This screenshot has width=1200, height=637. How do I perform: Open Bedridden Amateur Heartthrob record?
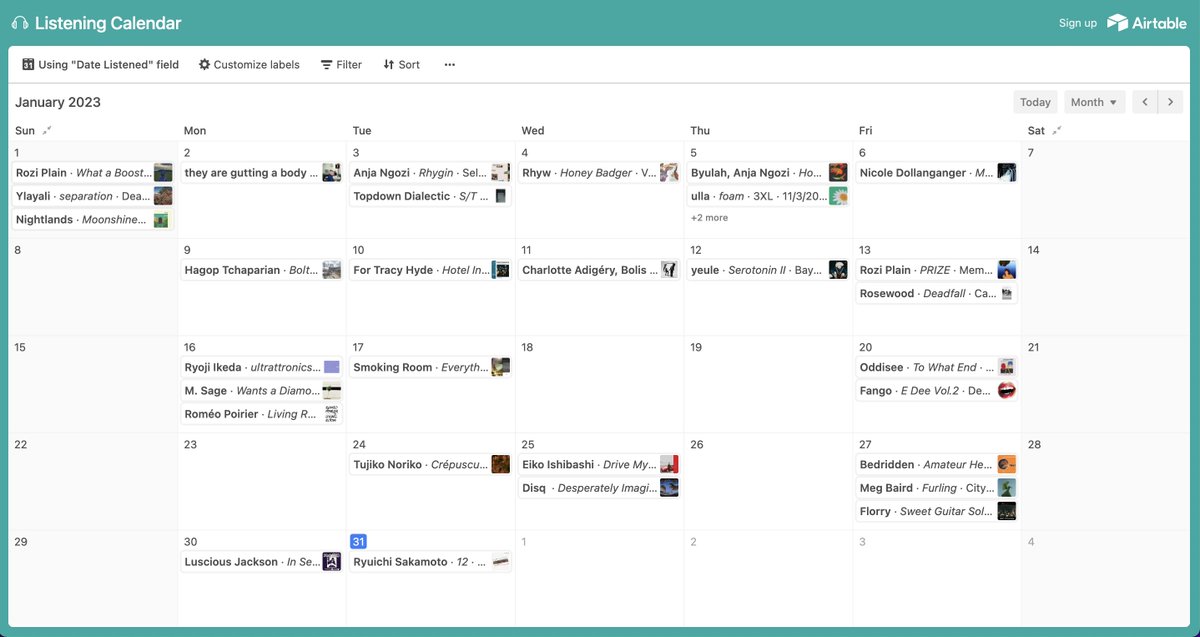coord(938,465)
